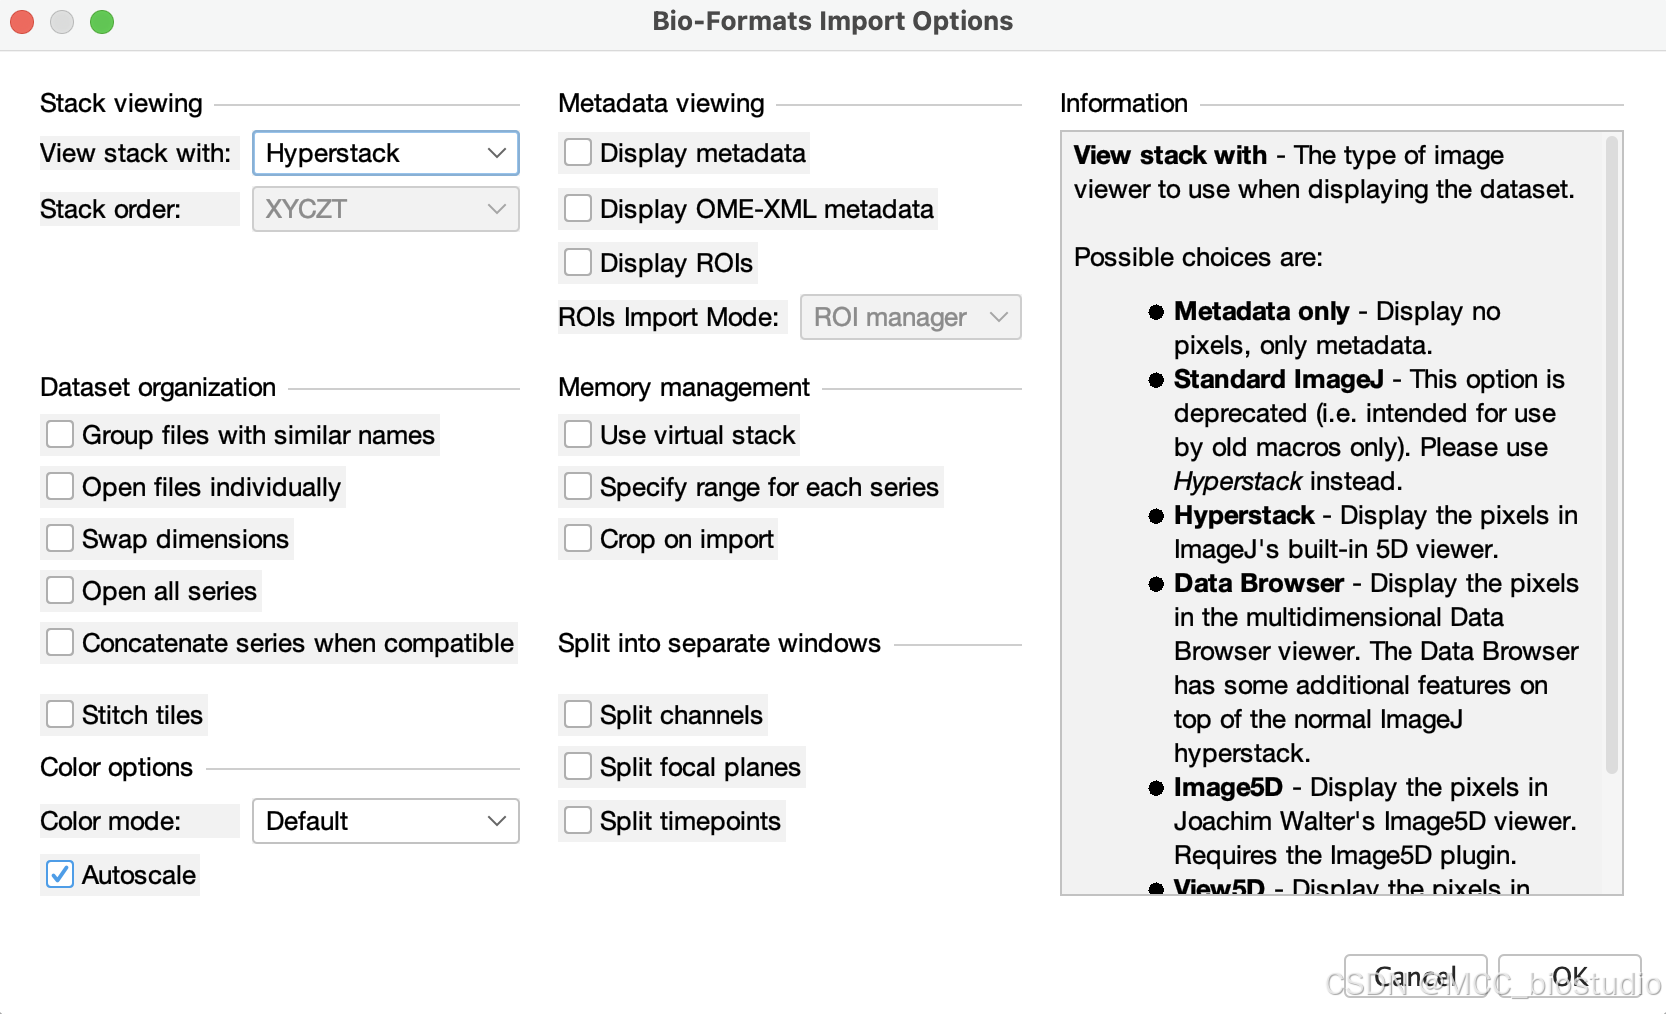Enable the Display metadata checkbox
The height and width of the screenshot is (1014, 1666).
tap(578, 153)
